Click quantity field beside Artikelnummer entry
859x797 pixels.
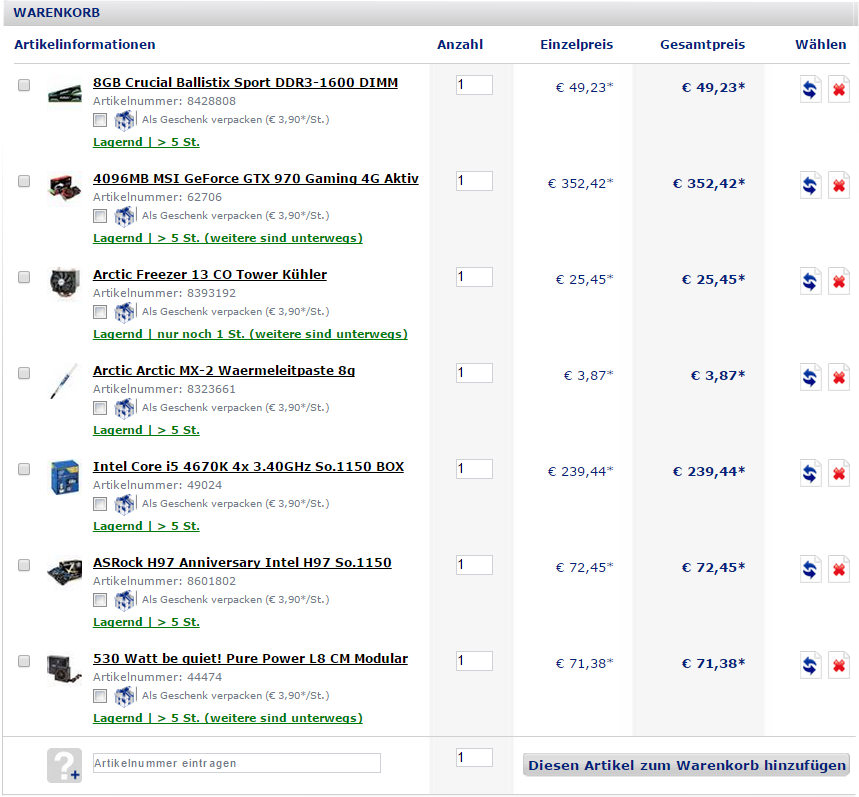point(474,758)
